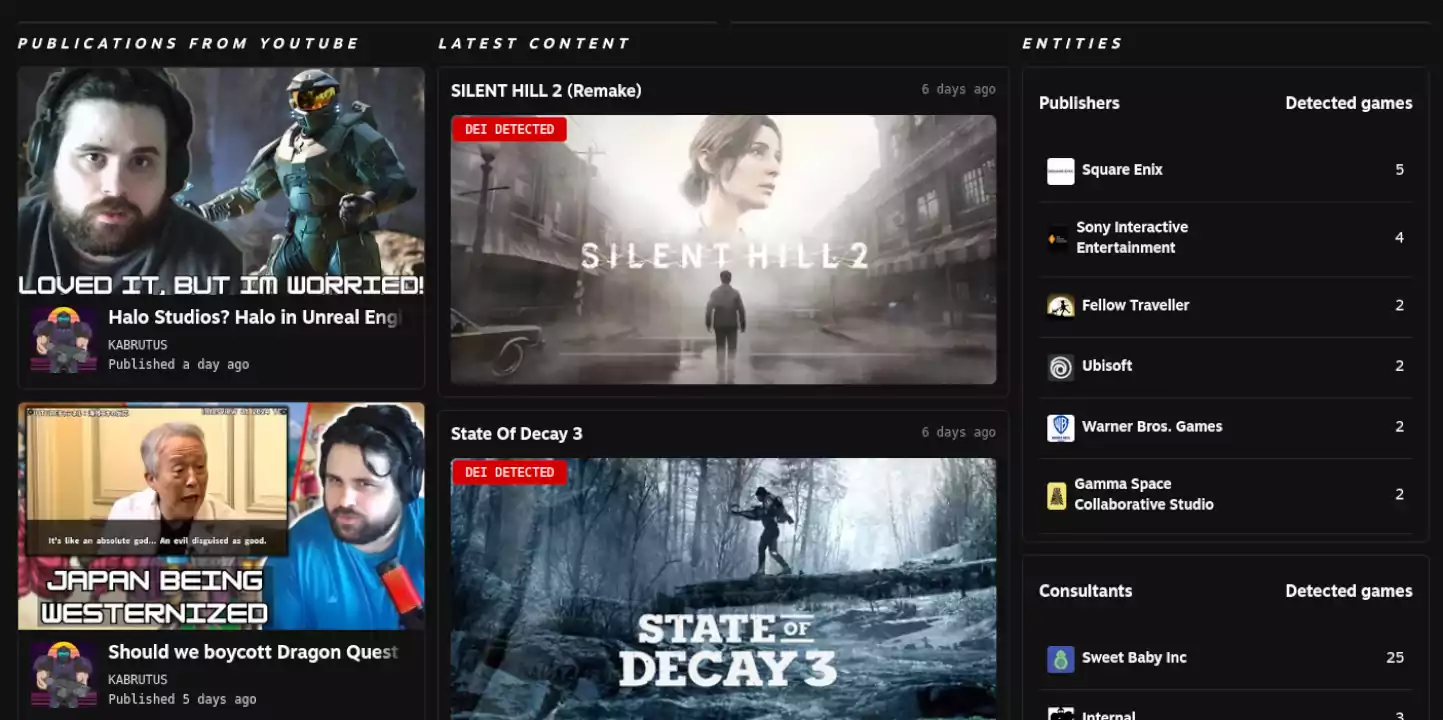Screen dimensions: 1443x720
Task: Open the Halo Studios video thumbnail
Action: tap(221, 183)
